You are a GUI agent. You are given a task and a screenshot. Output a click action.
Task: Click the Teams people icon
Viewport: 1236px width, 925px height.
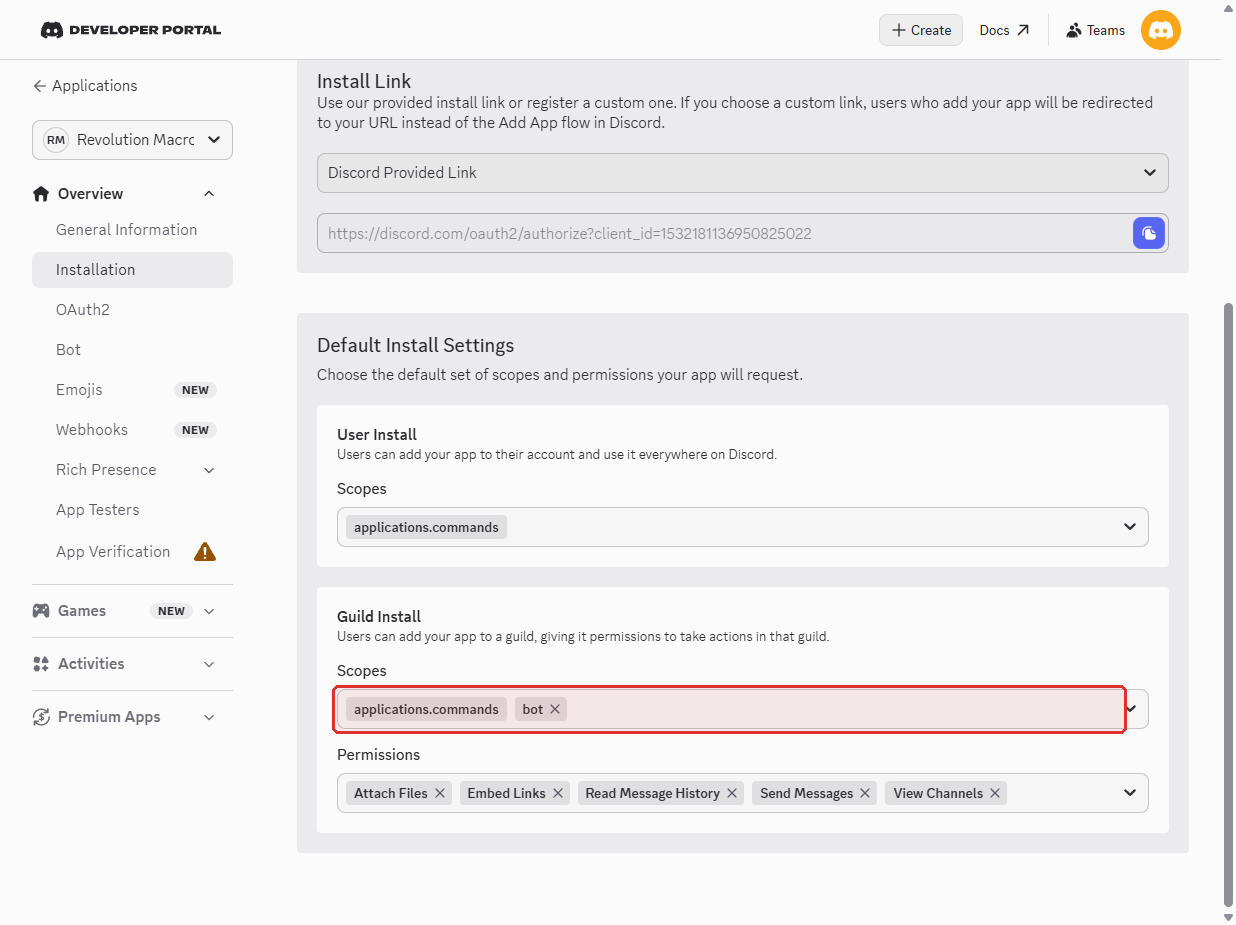click(1074, 30)
